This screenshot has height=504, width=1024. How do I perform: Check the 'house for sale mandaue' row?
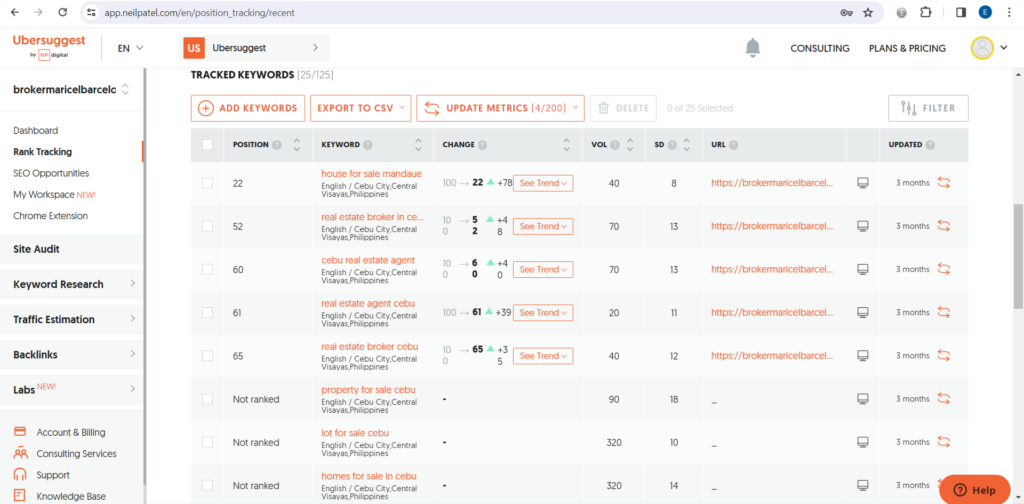pyautogui.click(x=208, y=183)
